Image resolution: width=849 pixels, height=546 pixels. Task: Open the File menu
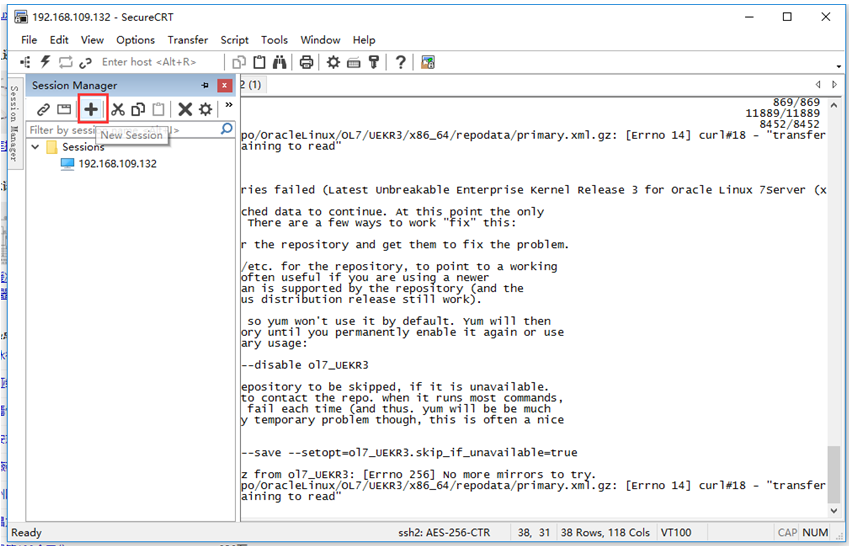point(29,40)
